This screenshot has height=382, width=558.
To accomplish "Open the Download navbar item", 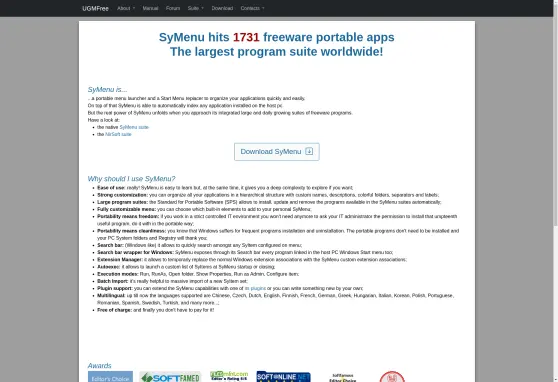I will click(x=222, y=8).
